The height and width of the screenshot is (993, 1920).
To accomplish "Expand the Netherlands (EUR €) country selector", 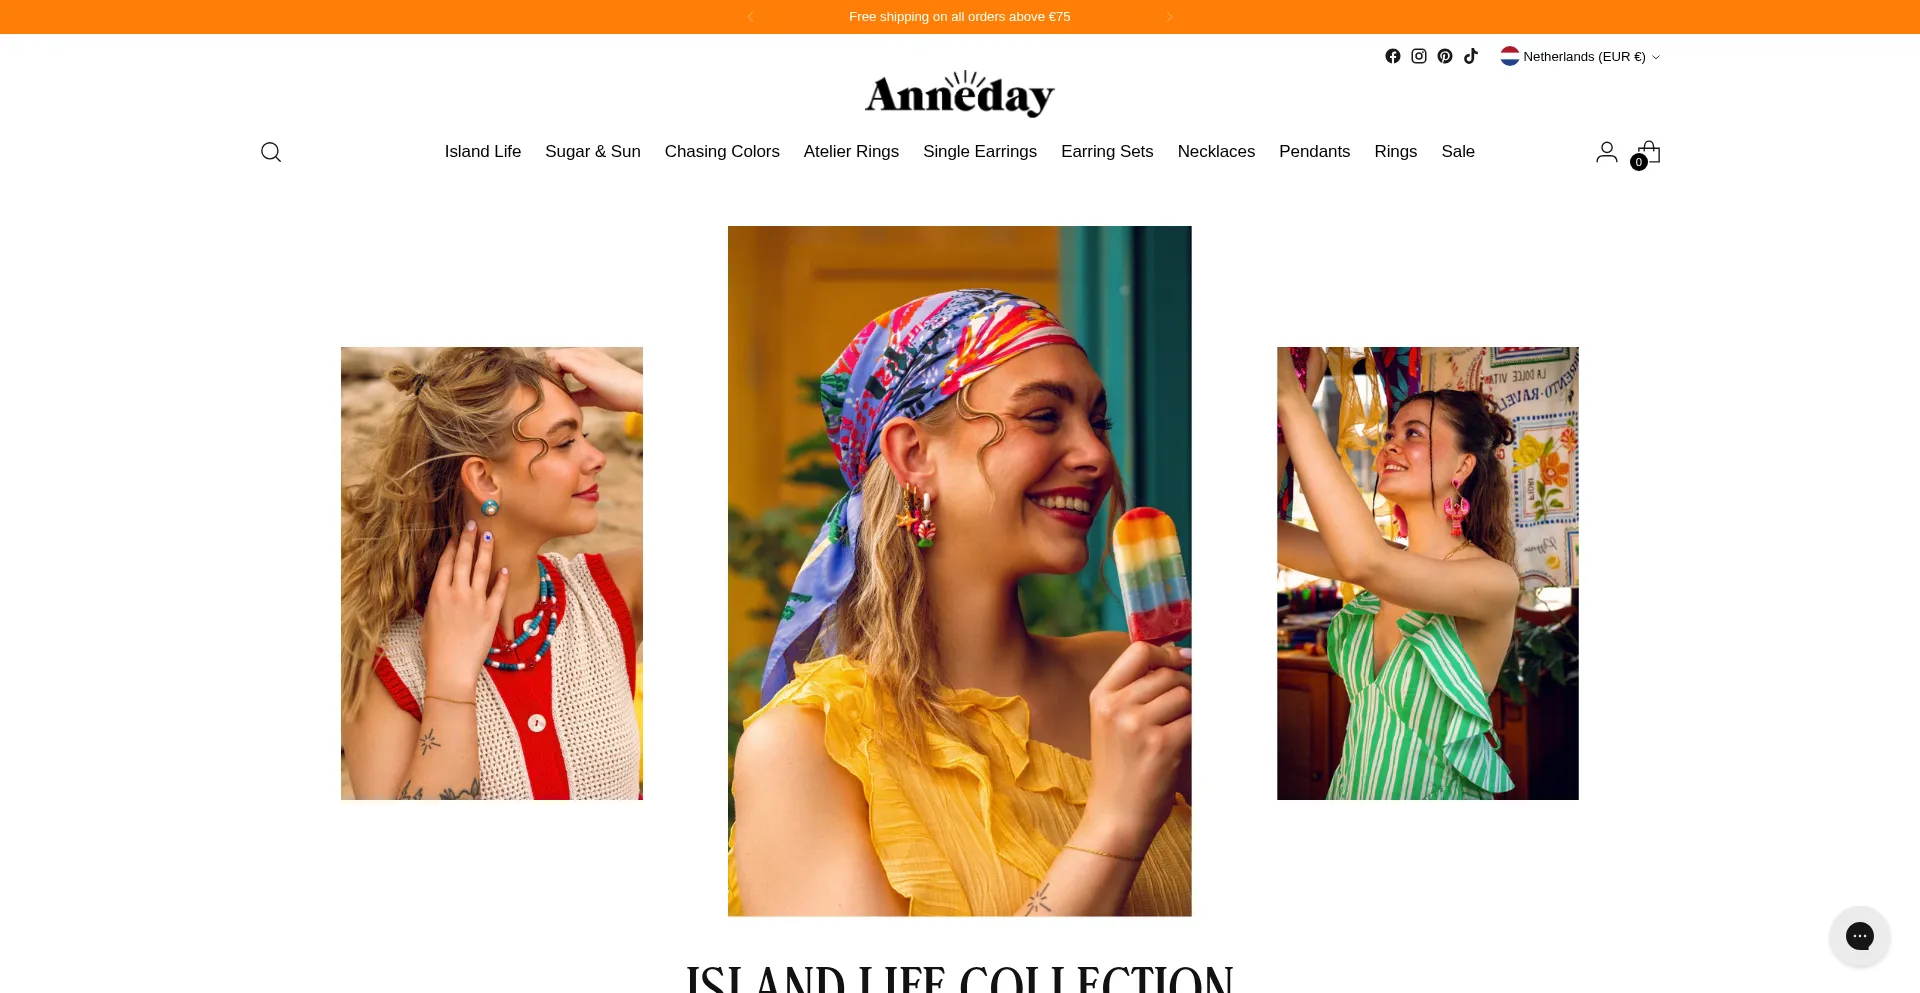I will click(x=1580, y=56).
